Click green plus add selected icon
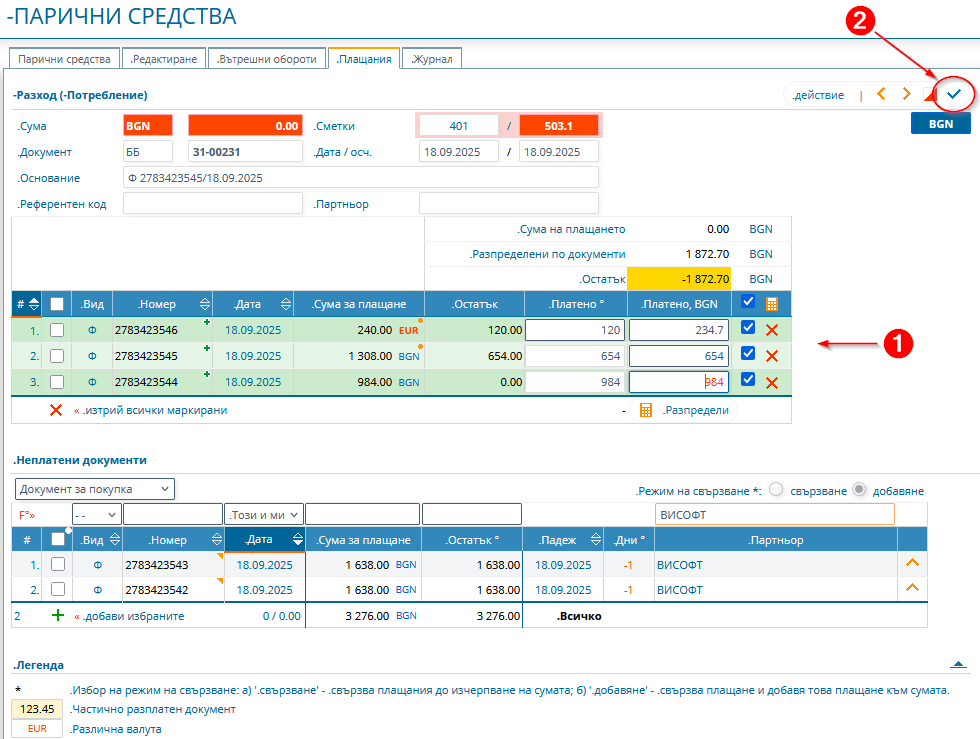This screenshot has height=739, width=980. [58, 616]
